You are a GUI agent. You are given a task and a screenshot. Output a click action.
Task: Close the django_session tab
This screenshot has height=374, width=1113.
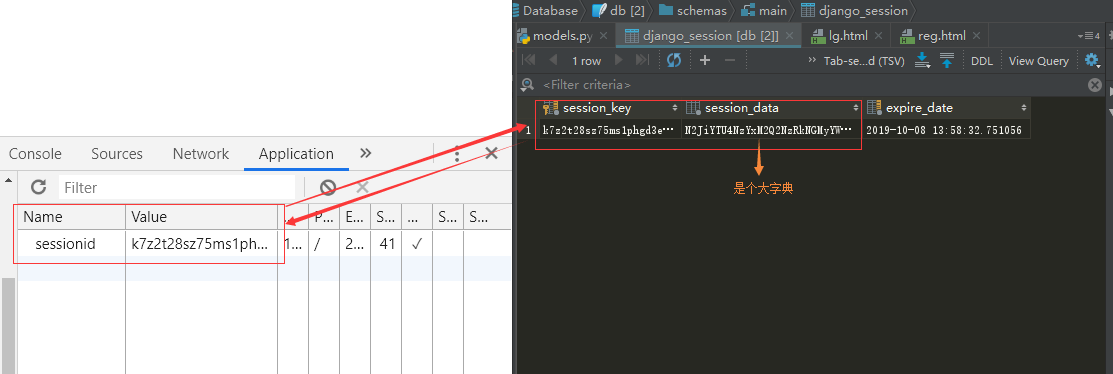tap(789, 35)
